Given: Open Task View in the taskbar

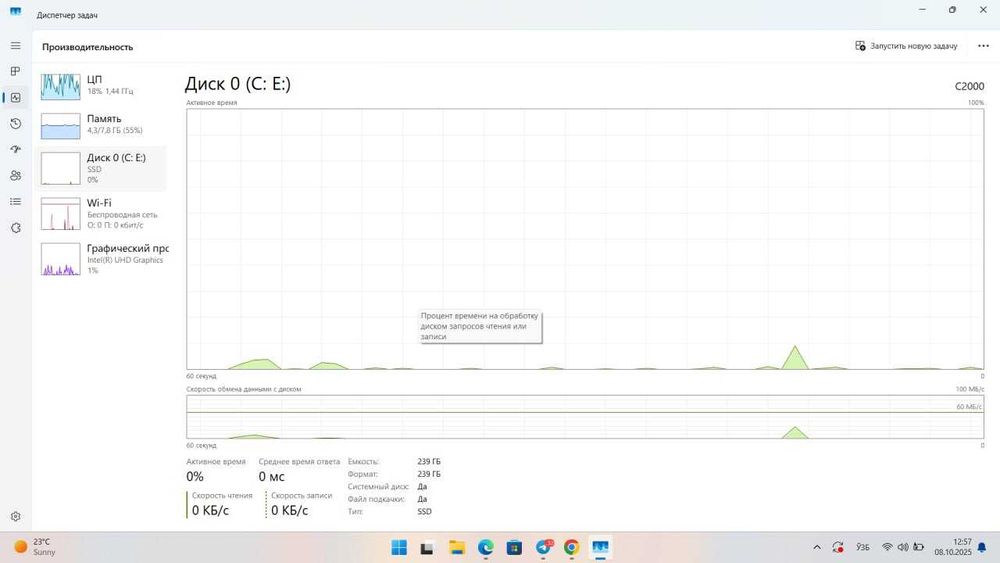Looking at the screenshot, I should (427, 547).
